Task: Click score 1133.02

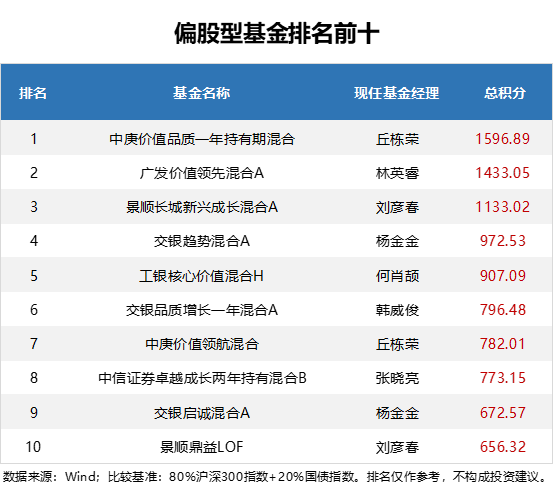Action: click(502, 207)
